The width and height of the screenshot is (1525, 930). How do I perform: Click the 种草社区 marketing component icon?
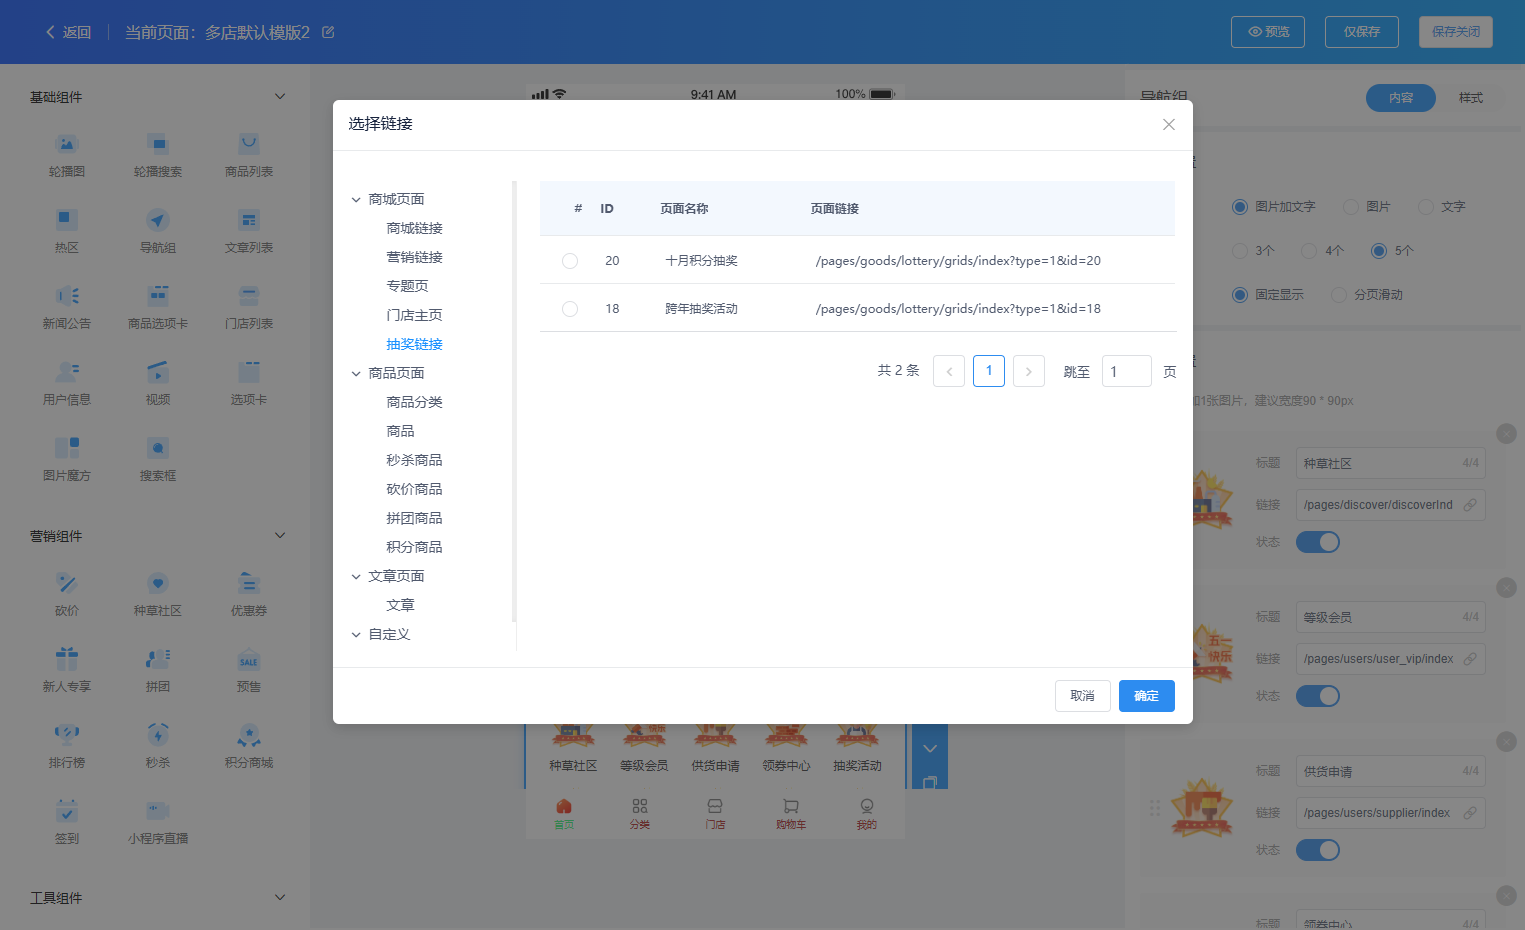pyautogui.click(x=158, y=583)
